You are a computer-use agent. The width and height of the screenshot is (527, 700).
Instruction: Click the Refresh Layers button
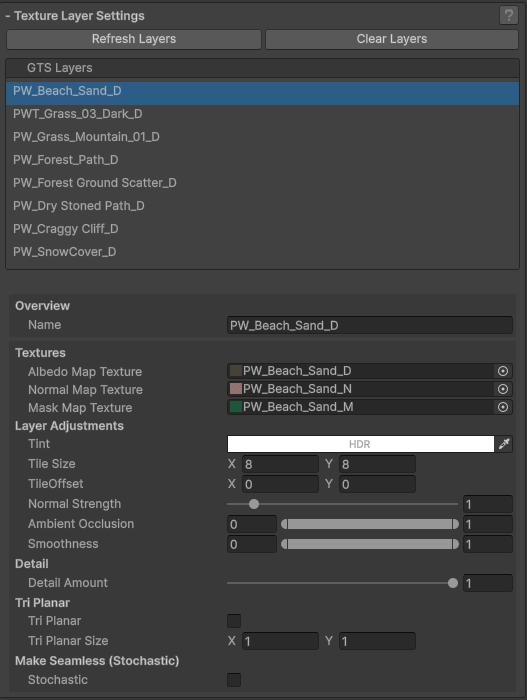(134, 39)
